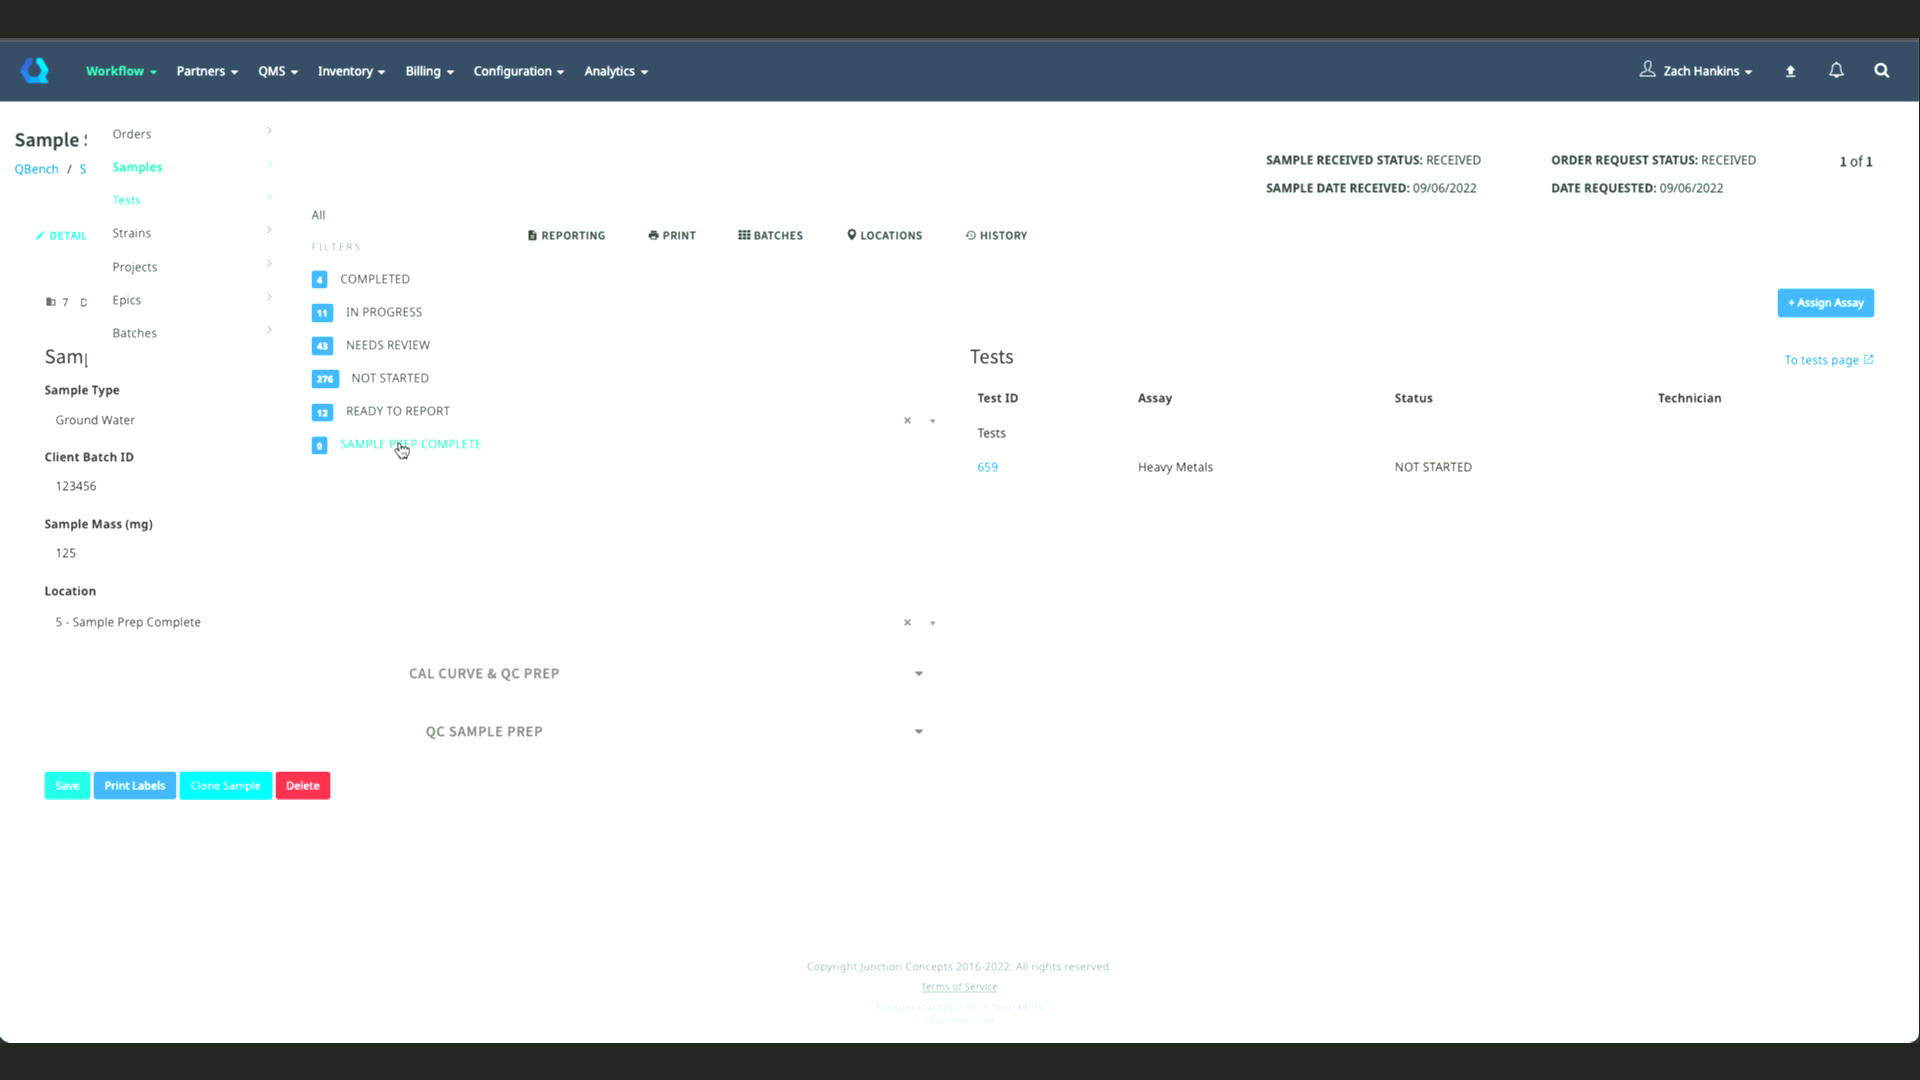The image size is (1920, 1080).
Task: Click the QBench logo icon
Action: point(35,70)
